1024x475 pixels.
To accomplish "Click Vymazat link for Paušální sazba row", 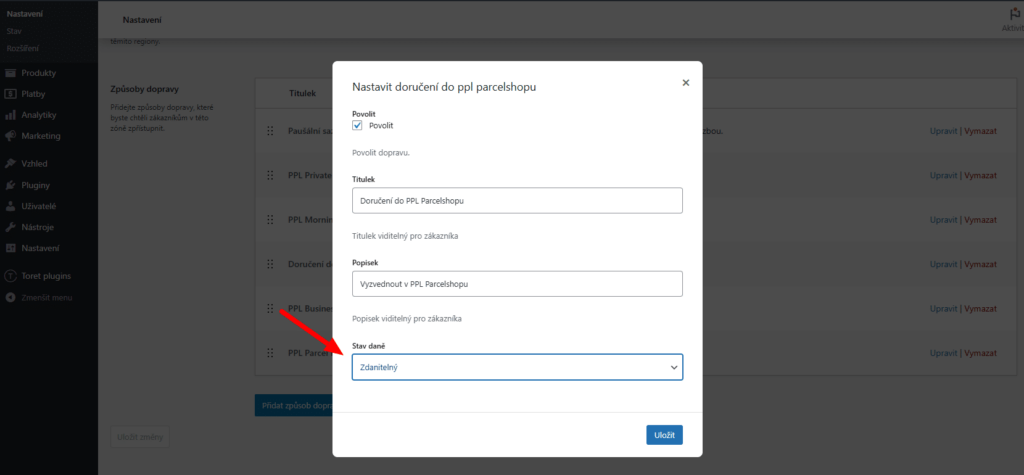I will pos(980,131).
